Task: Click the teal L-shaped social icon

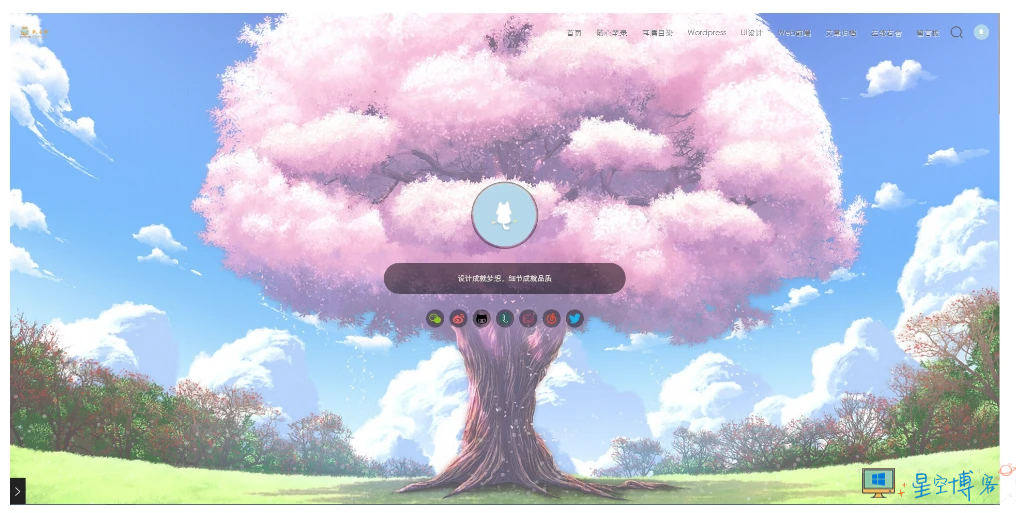Action: point(505,318)
